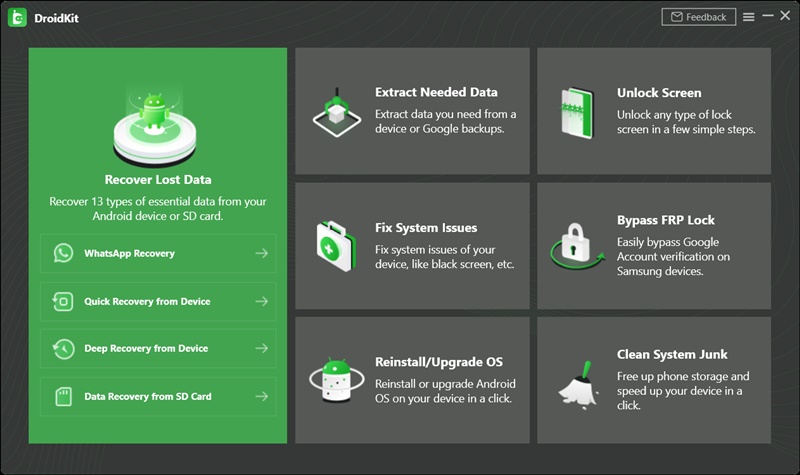The image size is (800, 475).
Task: Click the Extract Needed Data icon
Action: coord(336,111)
